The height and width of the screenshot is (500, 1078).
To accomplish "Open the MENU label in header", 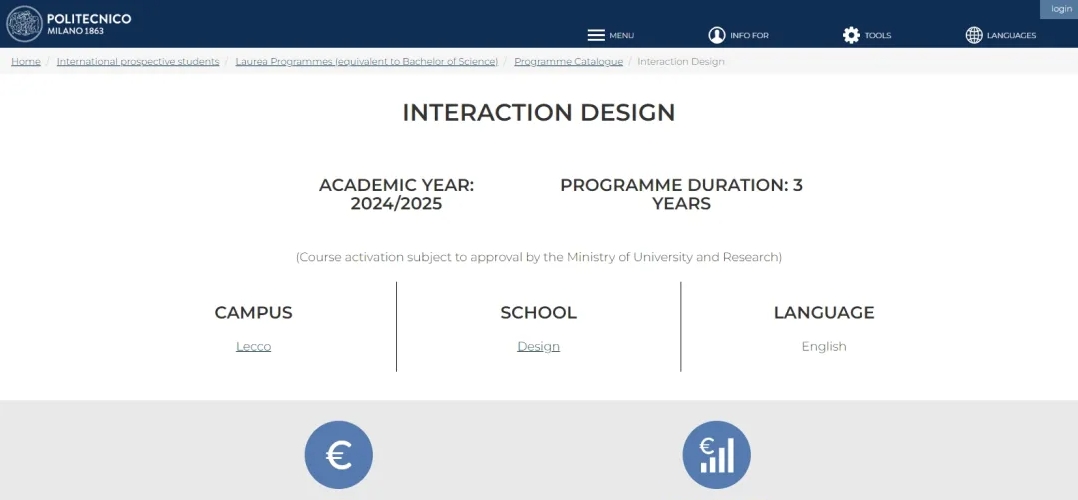I will tap(622, 36).
